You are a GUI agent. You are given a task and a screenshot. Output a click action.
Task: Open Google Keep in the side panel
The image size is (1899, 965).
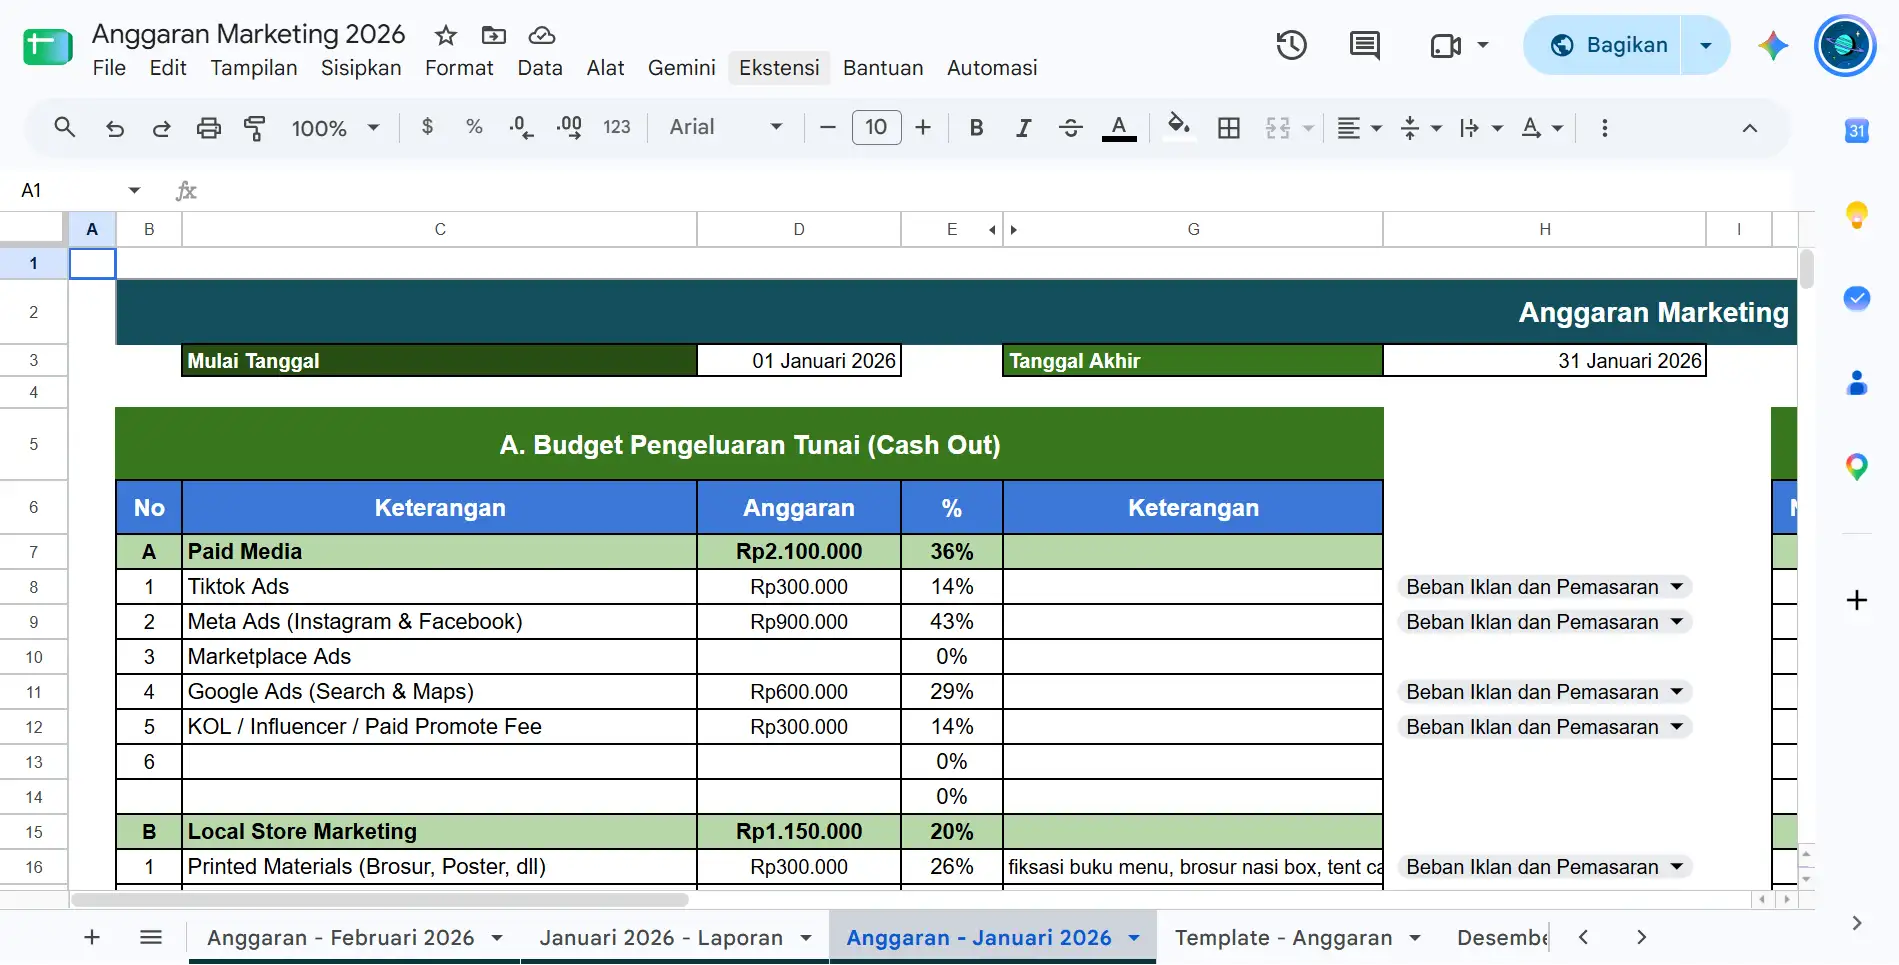tap(1857, 215)
